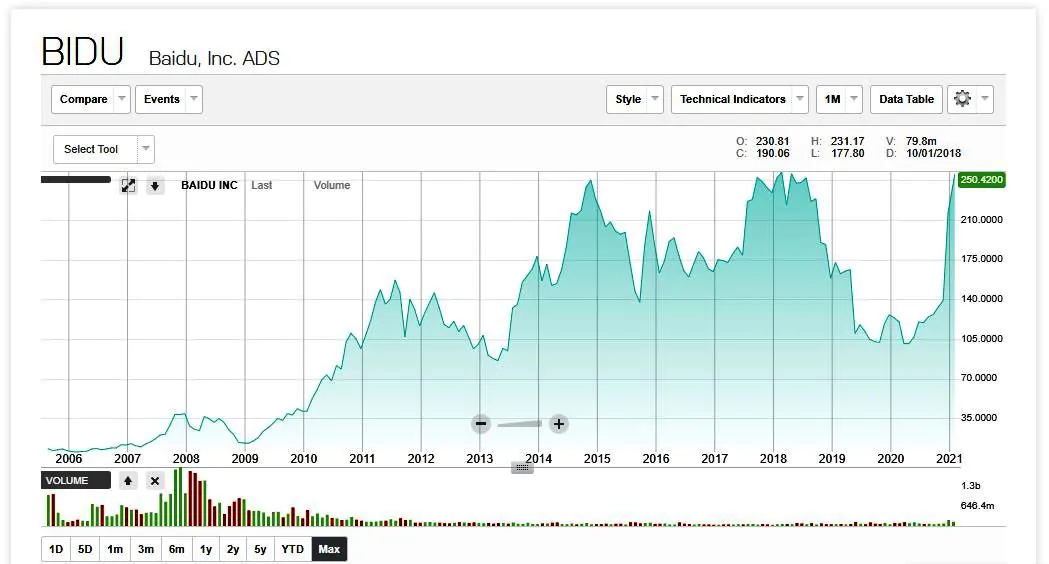The height and width of the screenshot is (564, 1049).
Task: Select the 5y time range
Action: coord(260,549)
